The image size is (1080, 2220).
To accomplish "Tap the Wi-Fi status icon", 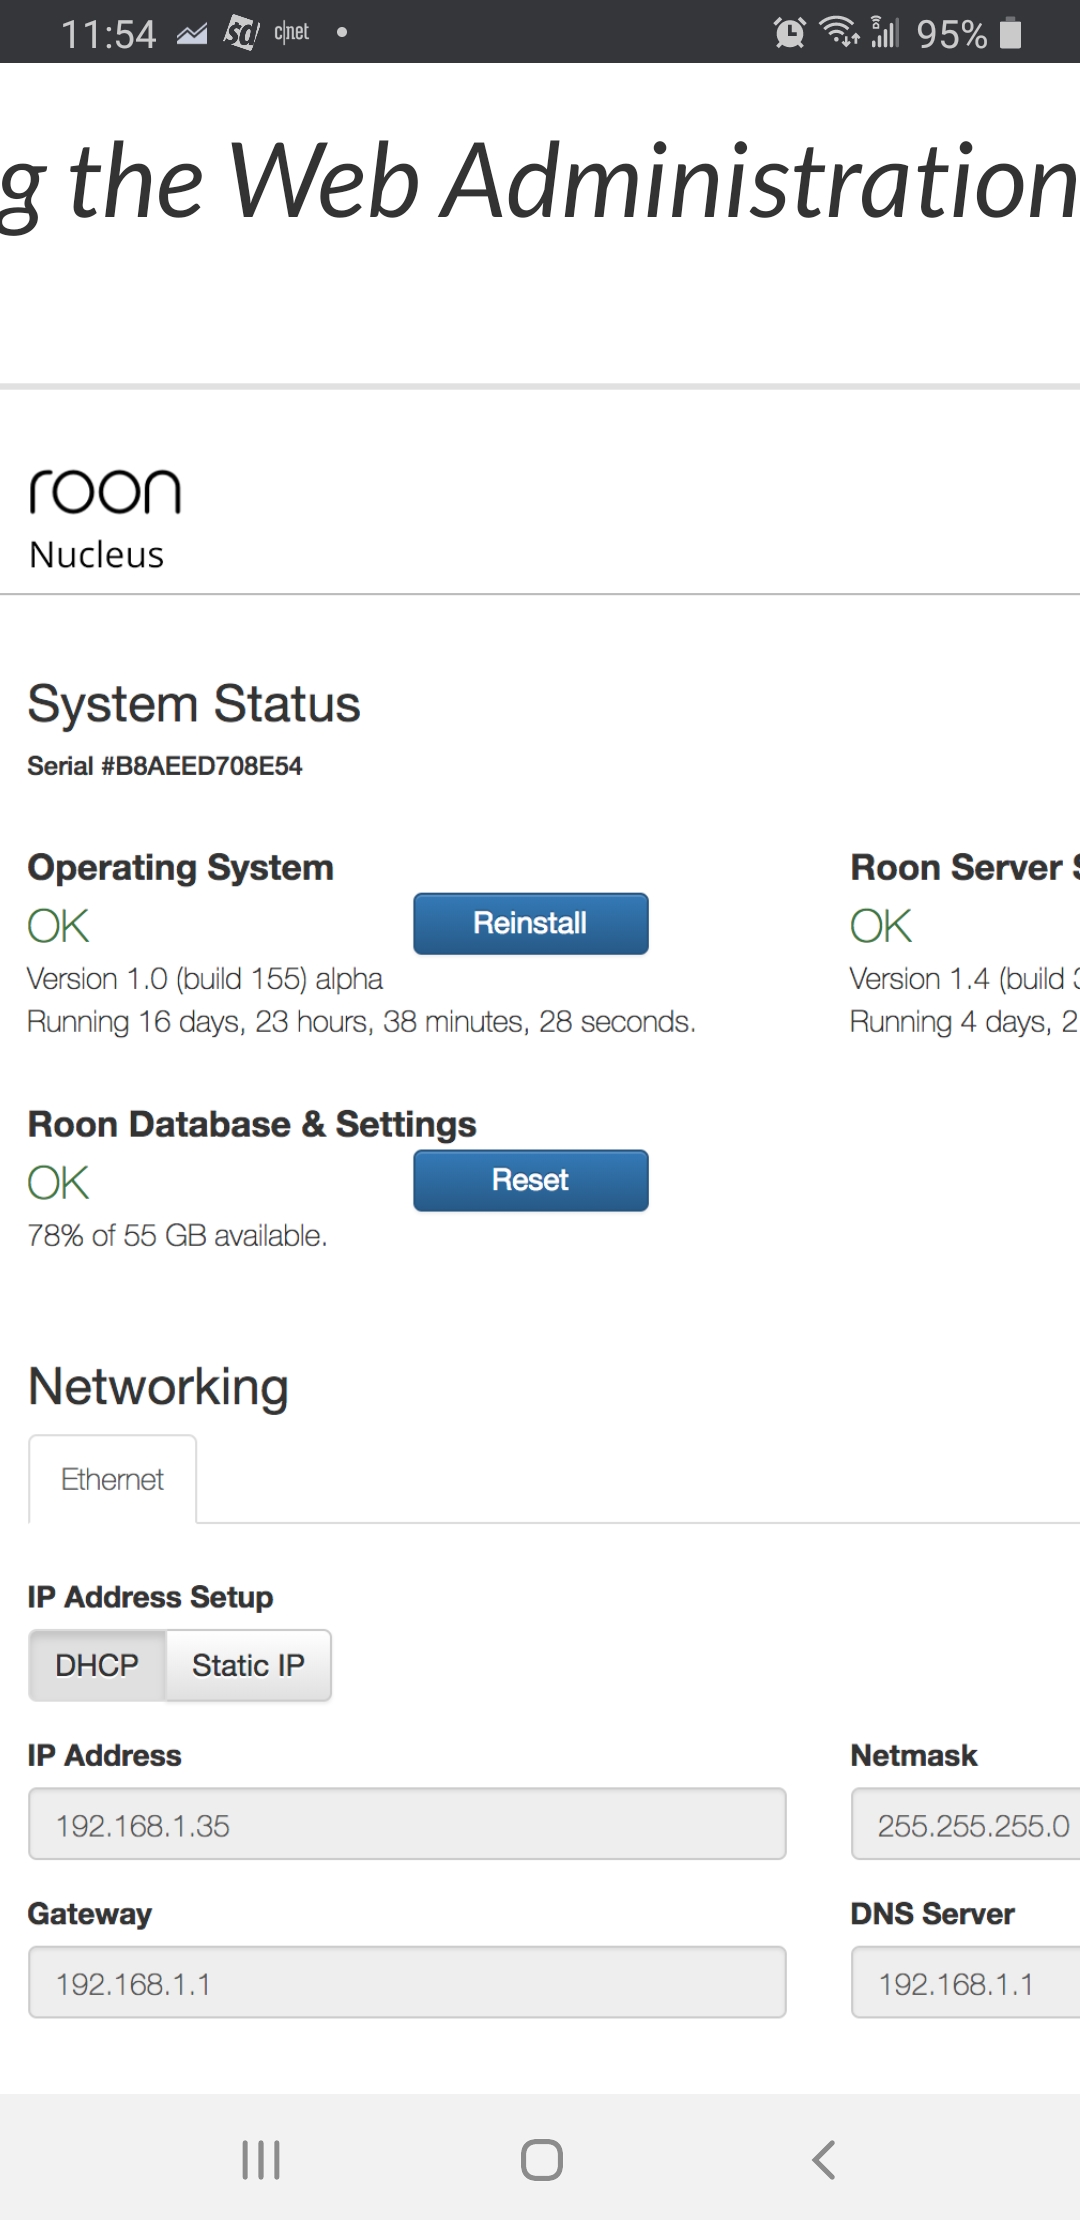I will (840, 32).
